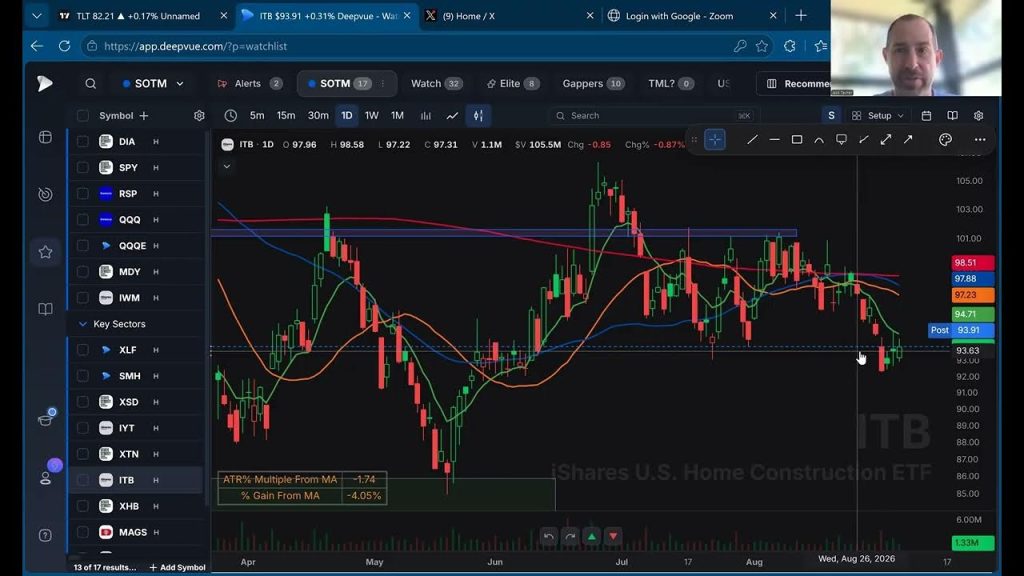Tick the checkbox beside XLF
This screenshot has width=1024, height=576.
[83, 350]
